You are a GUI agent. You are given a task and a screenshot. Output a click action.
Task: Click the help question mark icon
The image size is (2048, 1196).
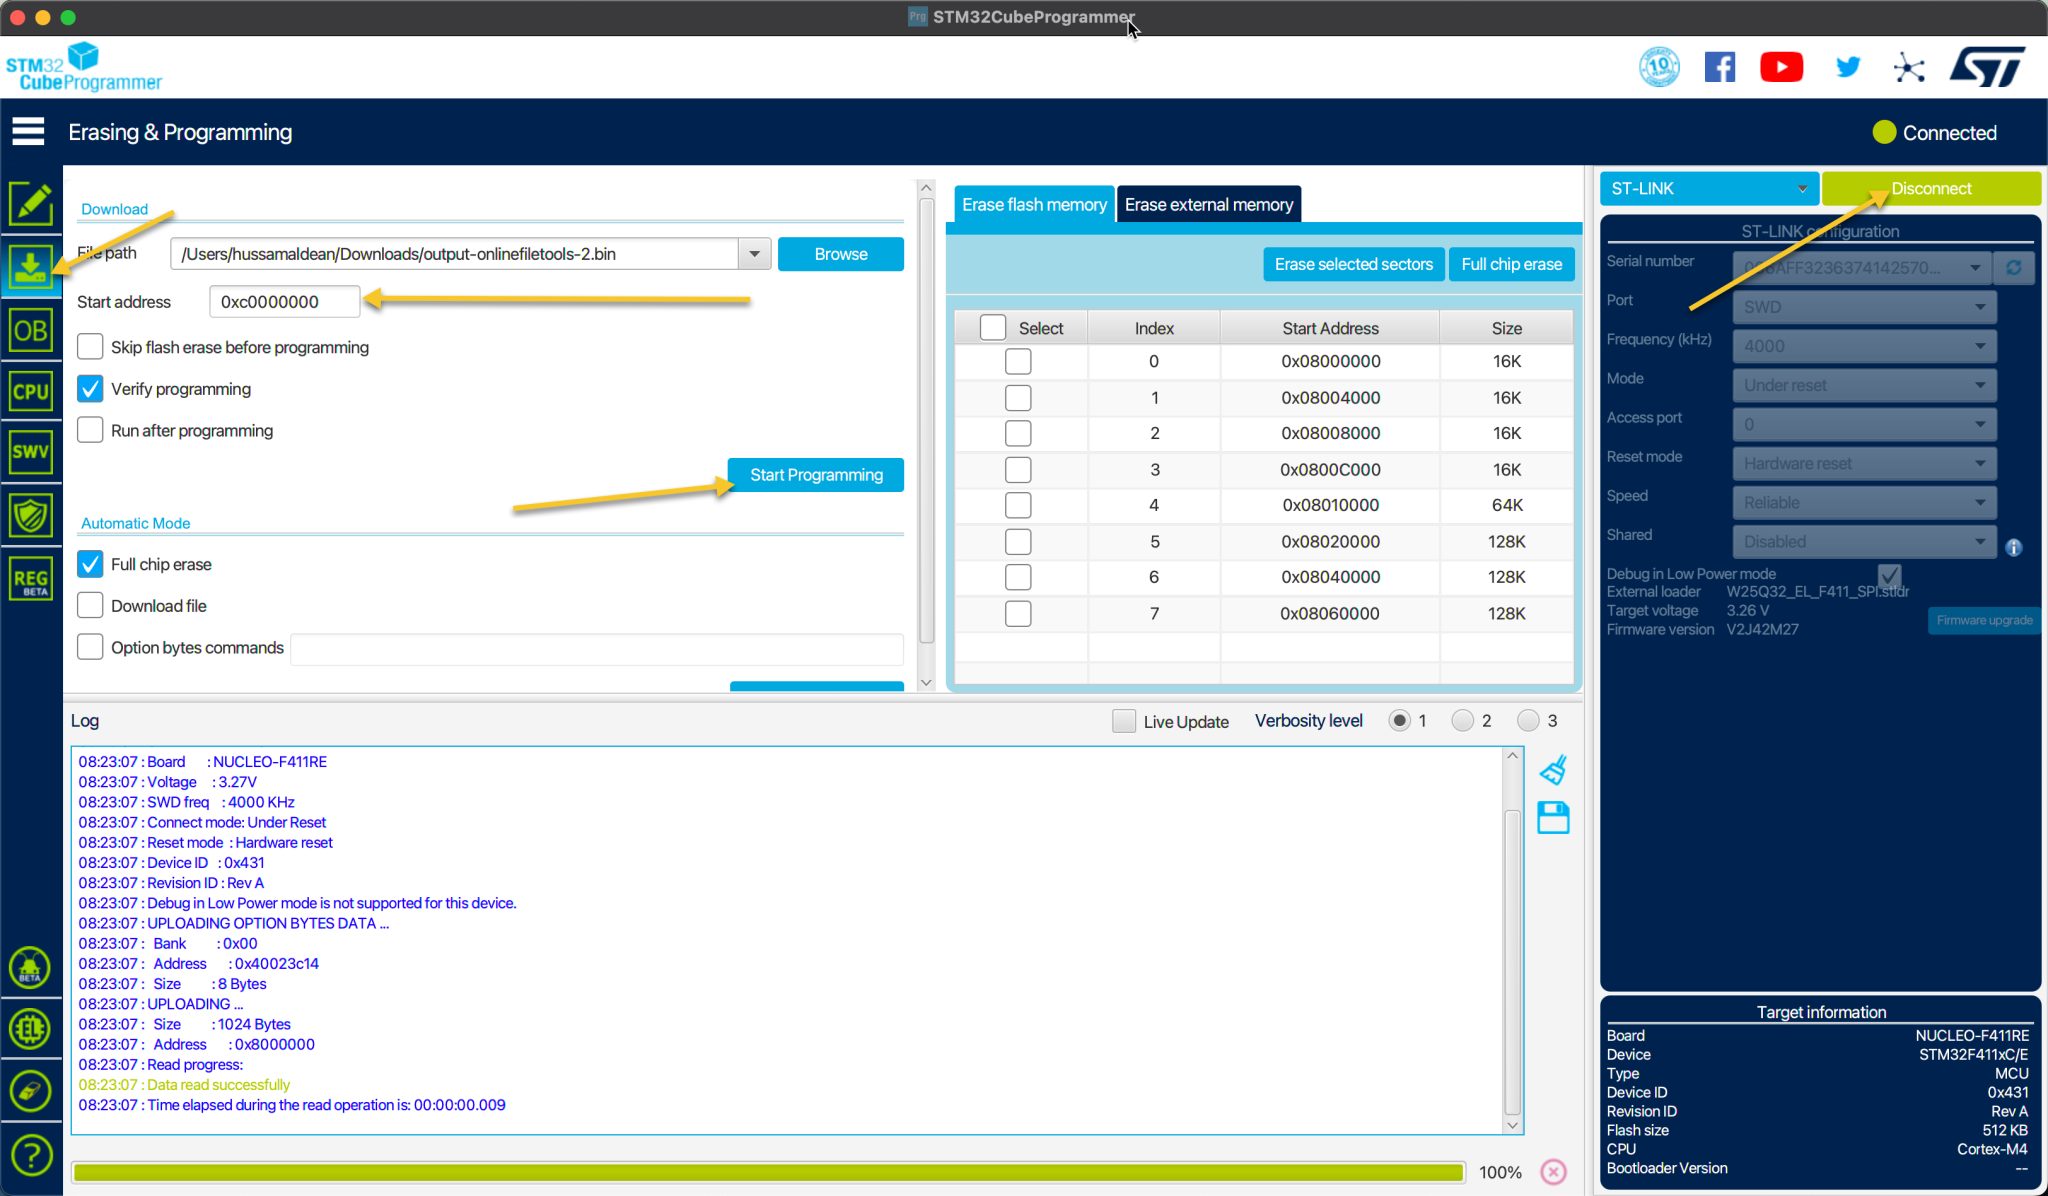coord(30,1155)
